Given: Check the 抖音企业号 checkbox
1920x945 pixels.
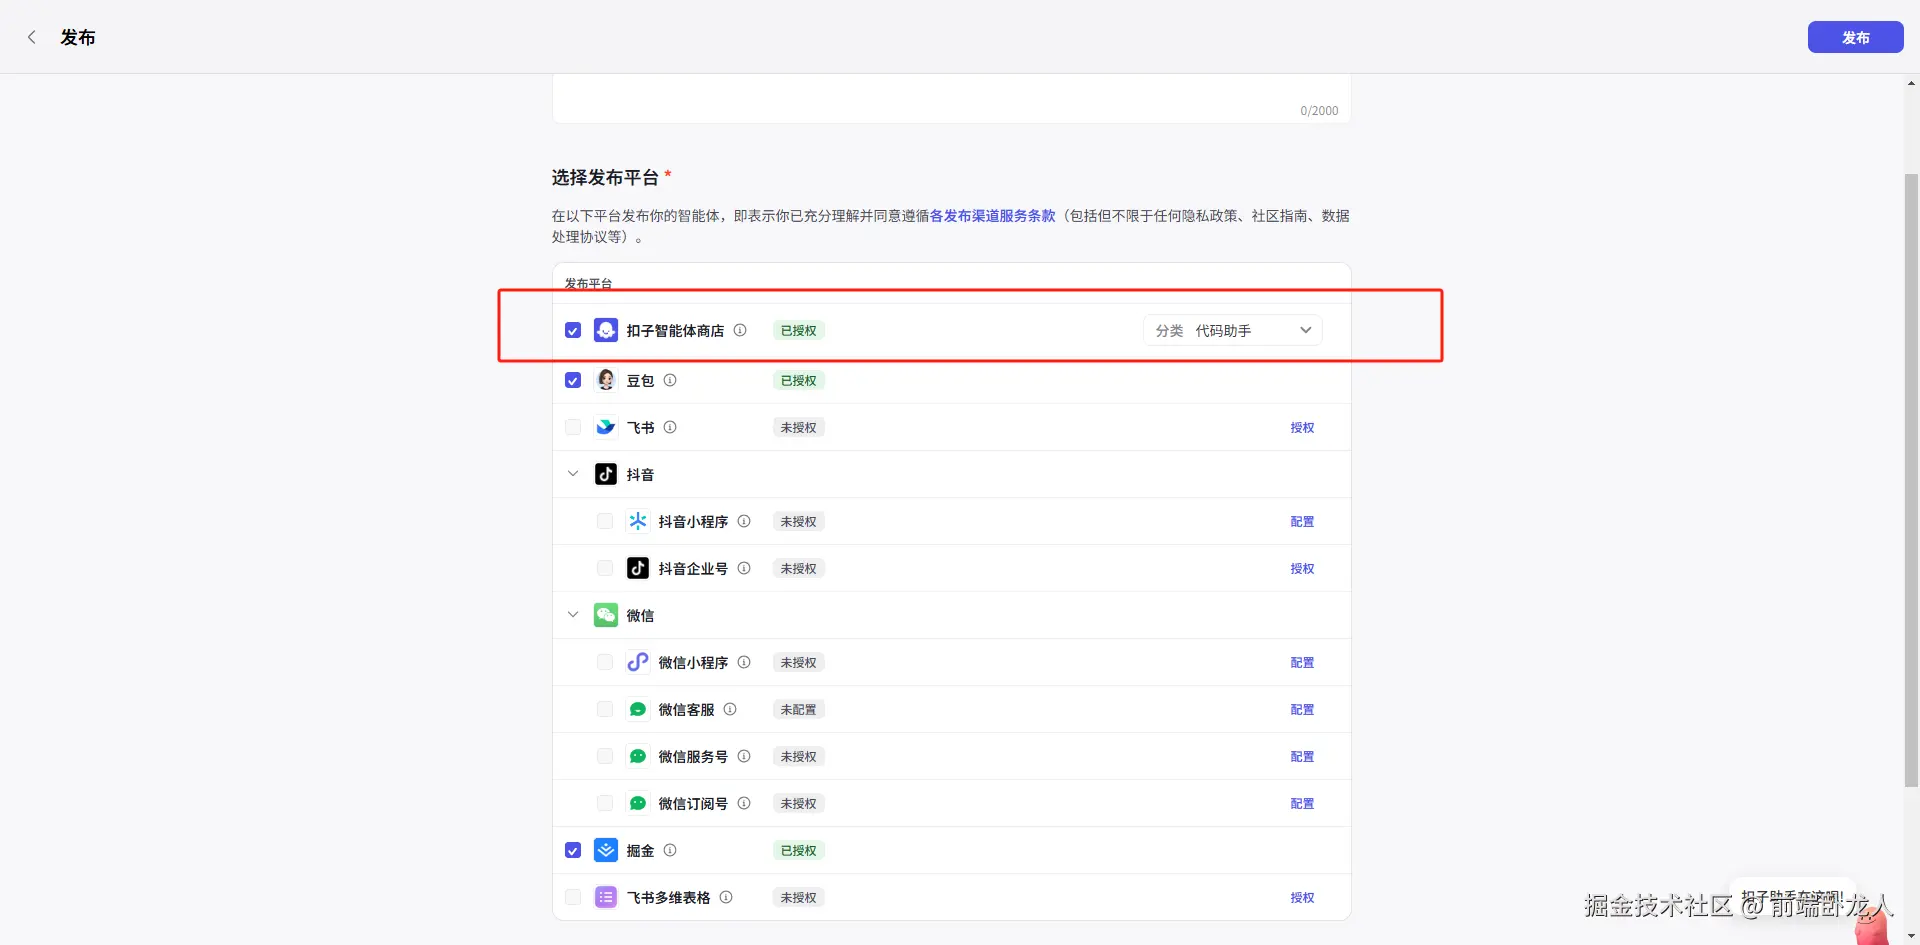Looking at the screenshot, I should tap(605, 568).
